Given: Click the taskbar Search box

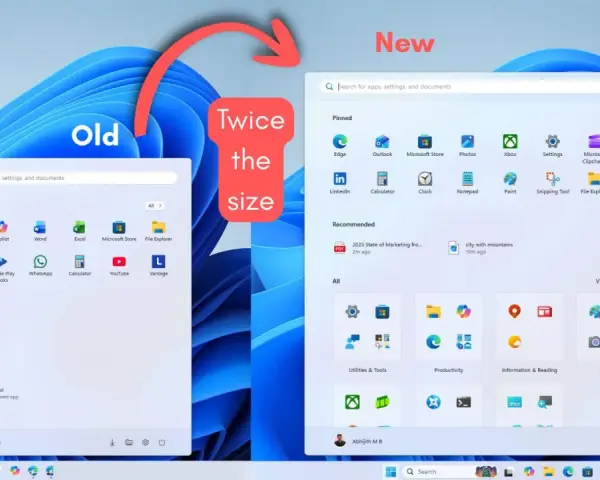Looking at the screenshot, I should click(451, 472).
